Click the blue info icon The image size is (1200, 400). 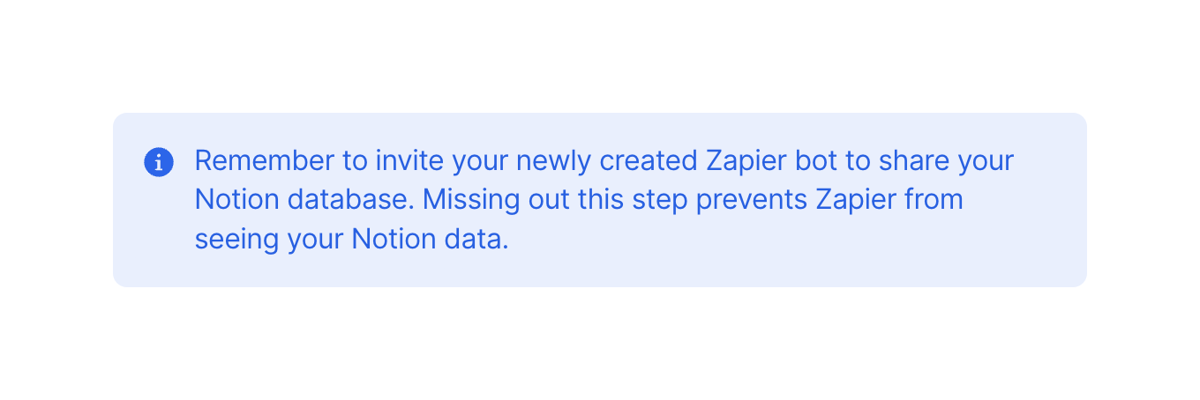pyautogui.click(x=159, y=161)
